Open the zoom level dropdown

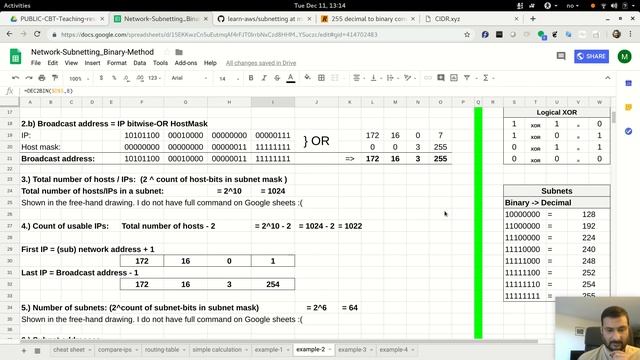point(79,78)
